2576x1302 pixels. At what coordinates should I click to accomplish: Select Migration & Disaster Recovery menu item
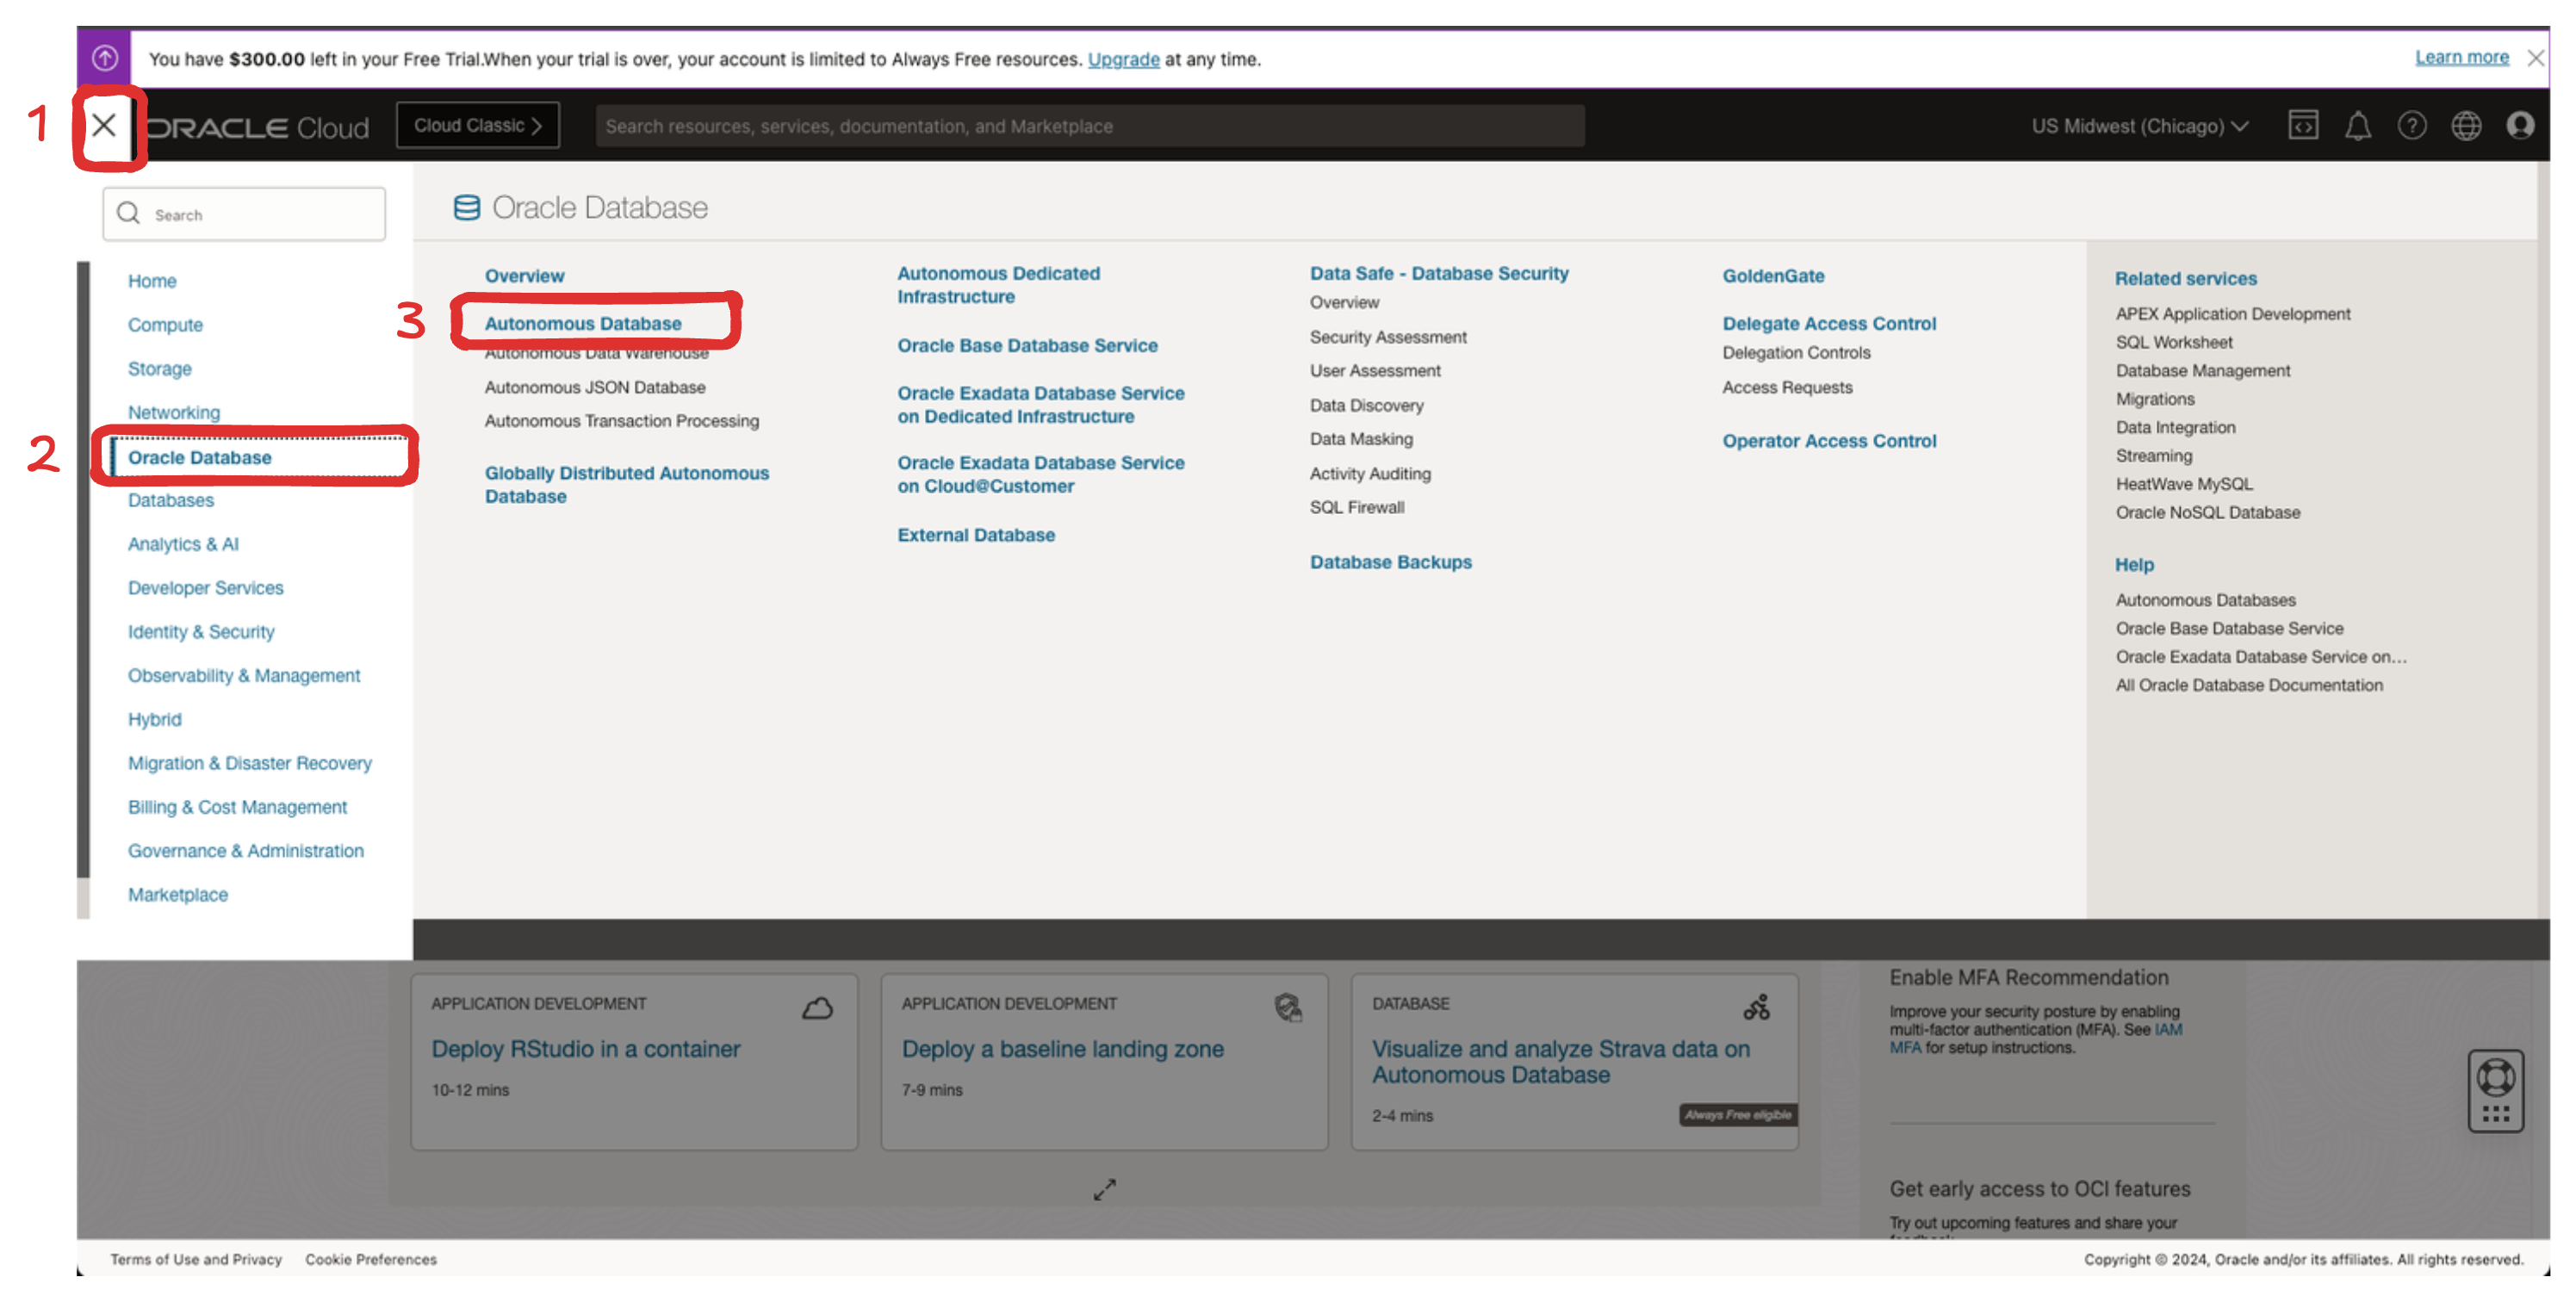pos(250,764)
